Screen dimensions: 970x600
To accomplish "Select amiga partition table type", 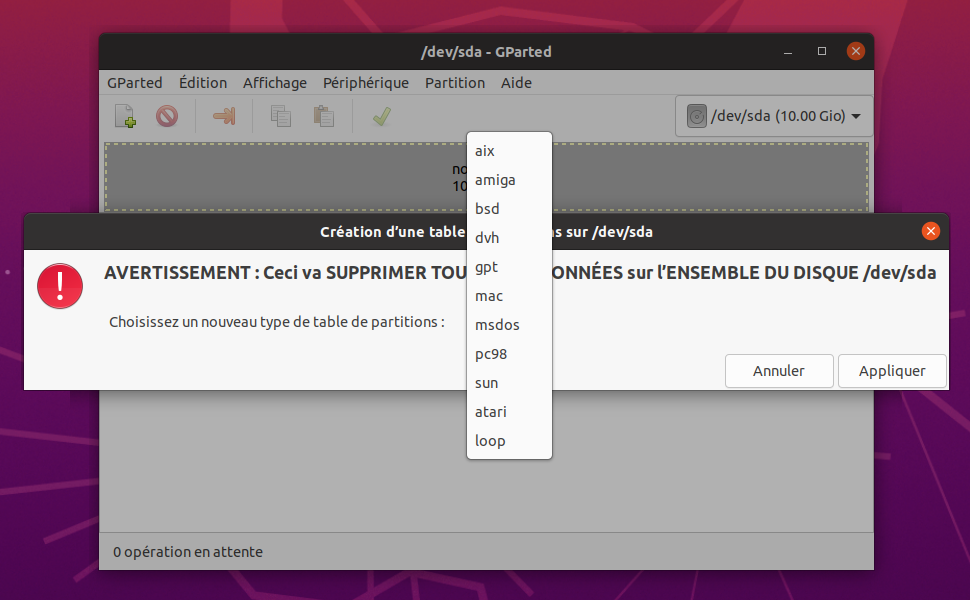I will click(x=509, y=180).
